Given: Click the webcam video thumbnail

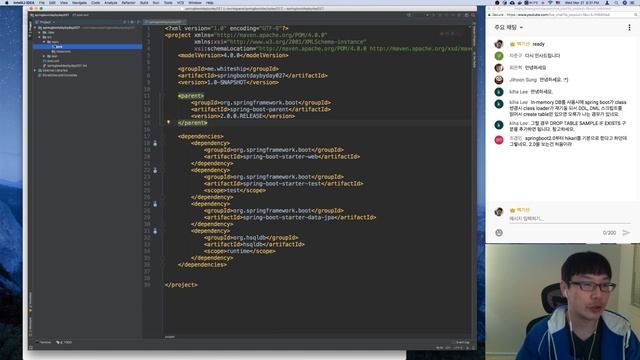Looking at the screenshot, I should [x=562, y=302].
